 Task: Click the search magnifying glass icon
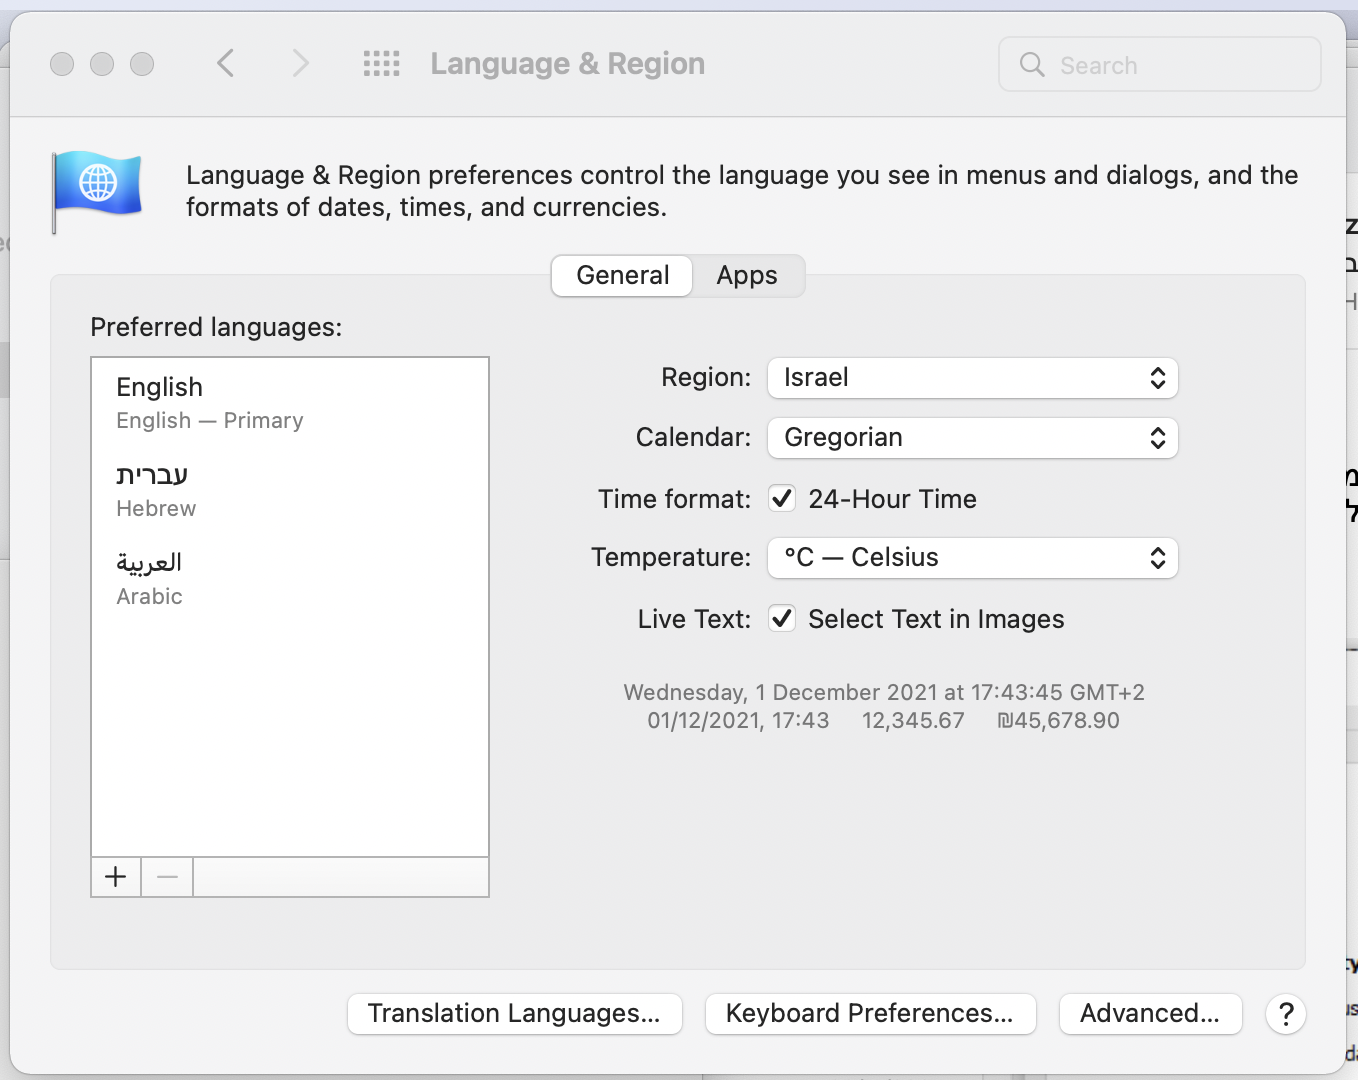[x=1032, y=65]
